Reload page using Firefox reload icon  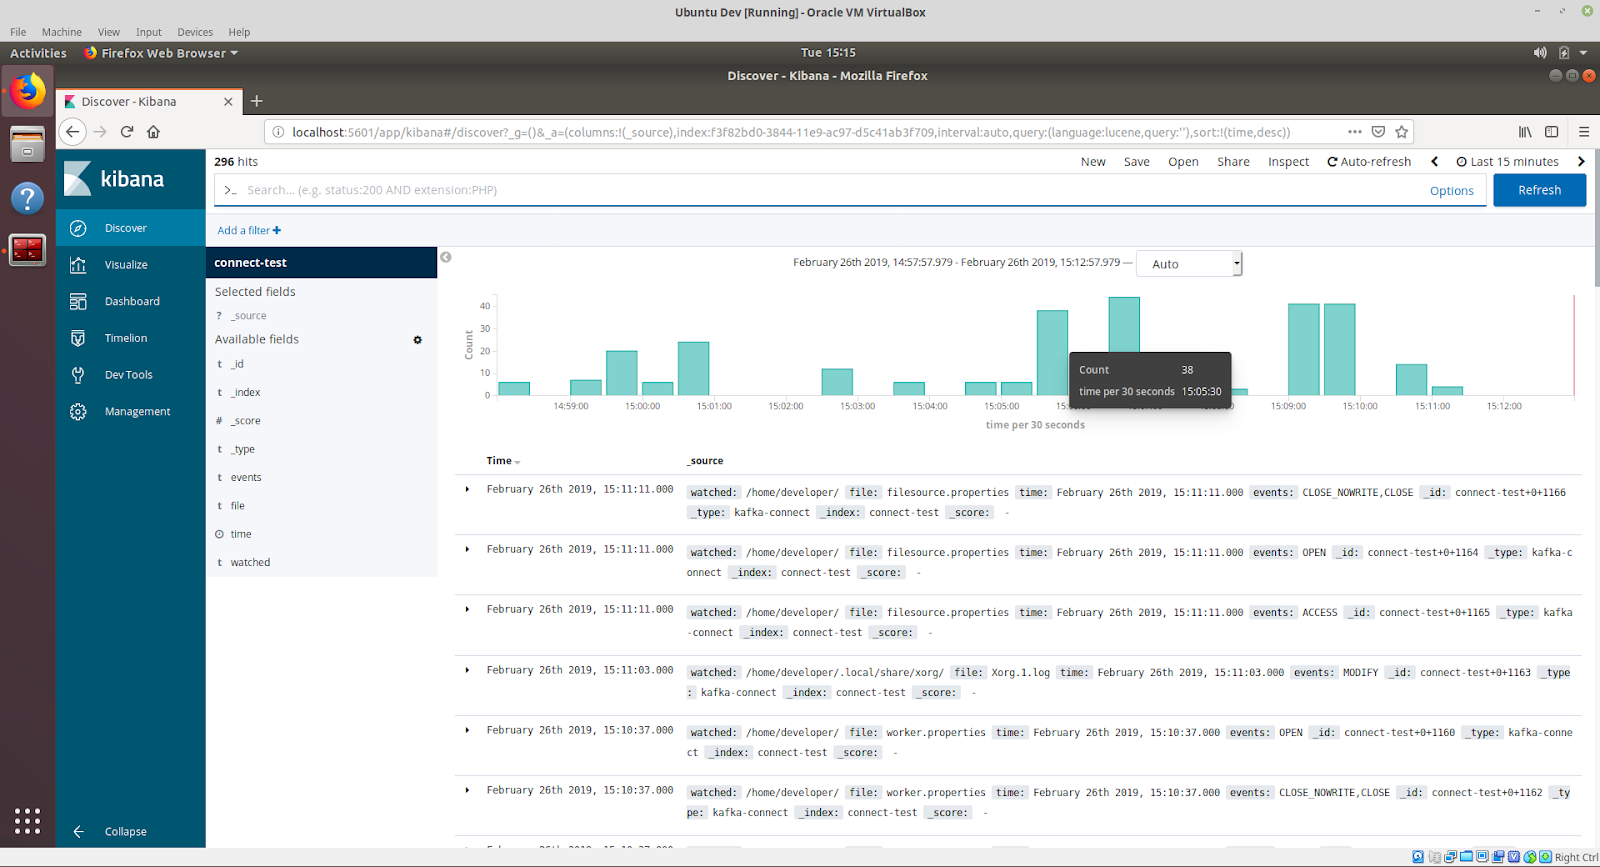click(x=127, y=132)
